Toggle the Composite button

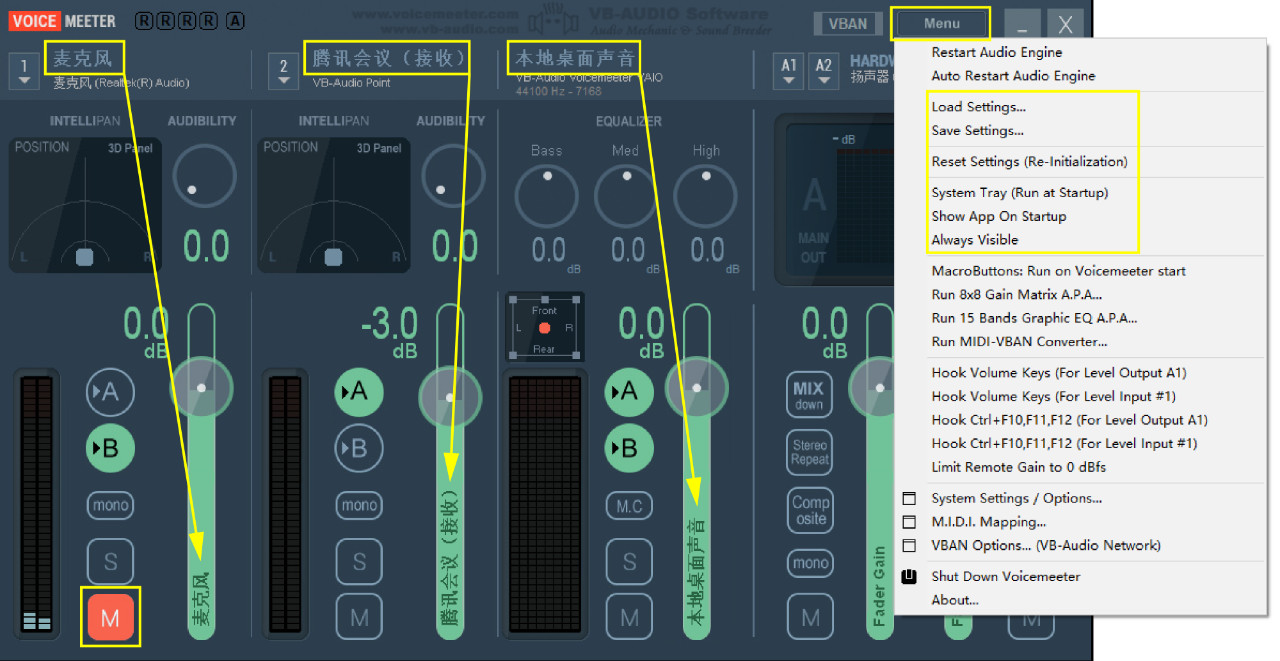tap(809, 510)
